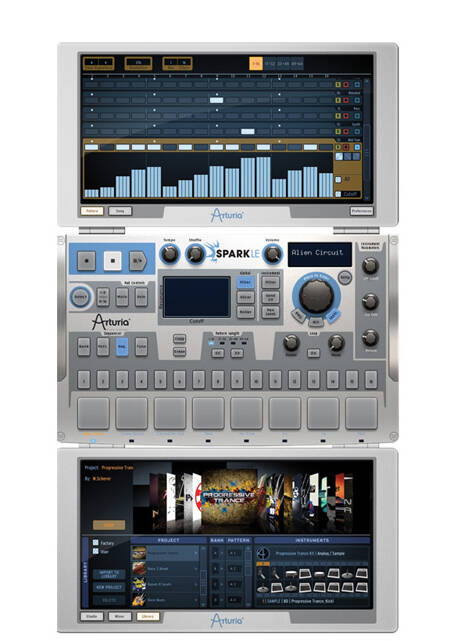The width and height of the screenshot is (457, 641).
Task: Click the first step of the highlighted track
Action: pos(92,147)
